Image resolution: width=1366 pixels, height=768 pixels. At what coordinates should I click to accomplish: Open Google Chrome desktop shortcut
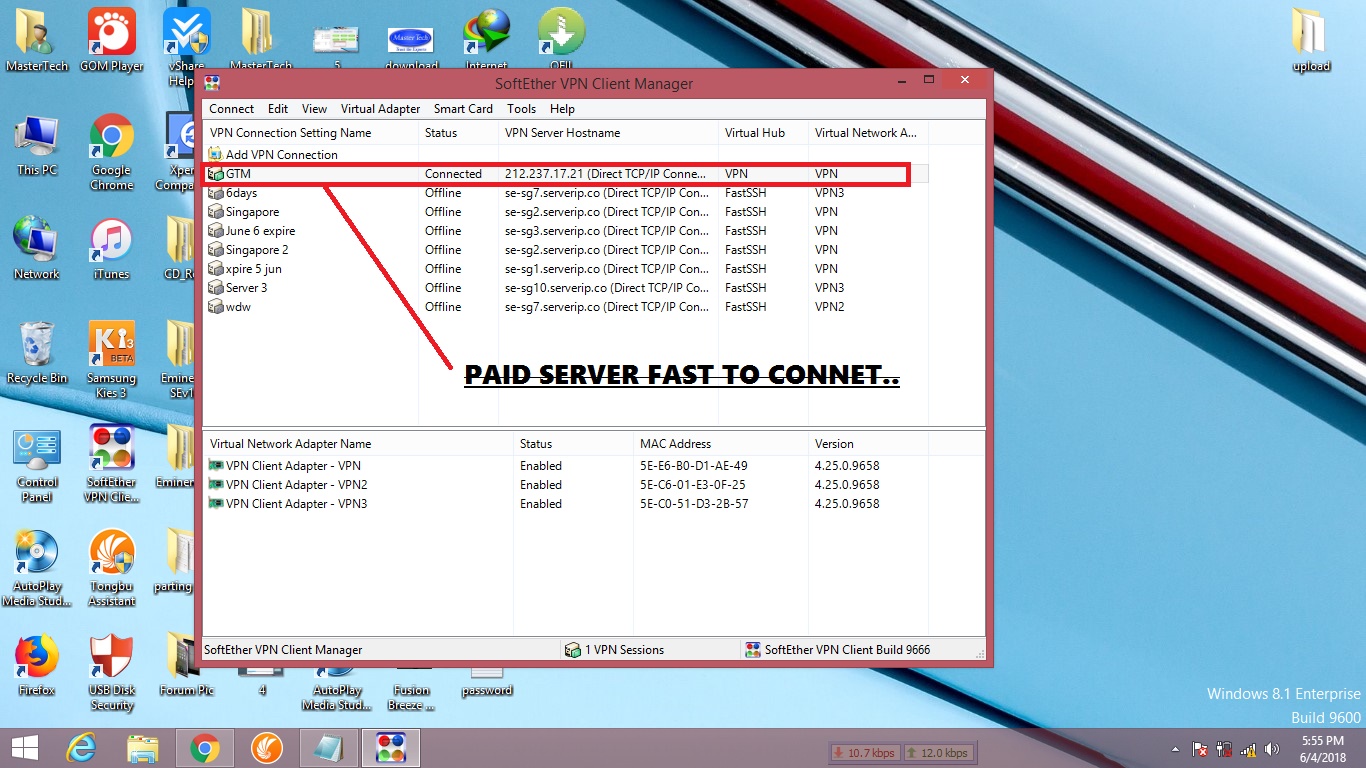coord(112,151)
